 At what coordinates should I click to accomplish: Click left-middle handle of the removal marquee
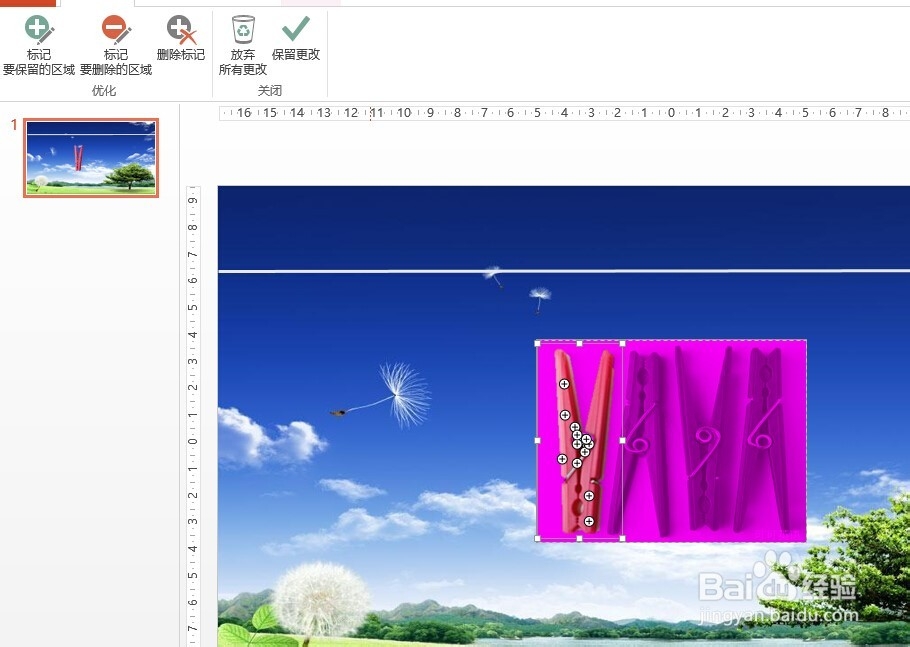point(537,441)
